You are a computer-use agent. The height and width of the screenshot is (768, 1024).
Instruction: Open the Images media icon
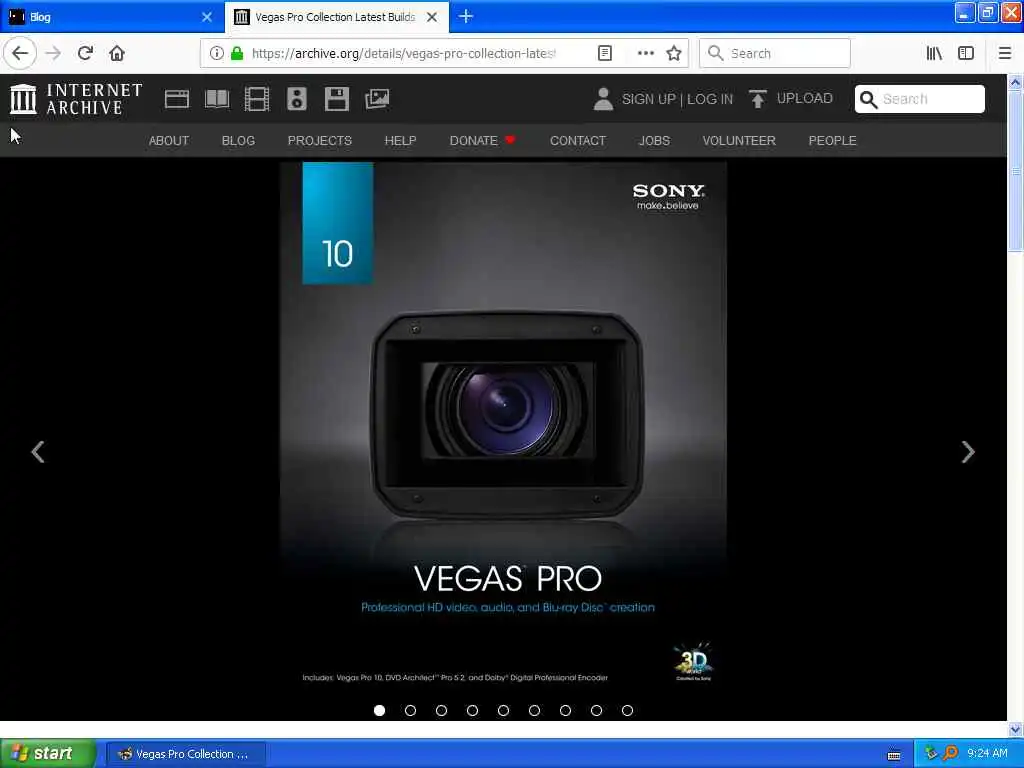point(377,99)
